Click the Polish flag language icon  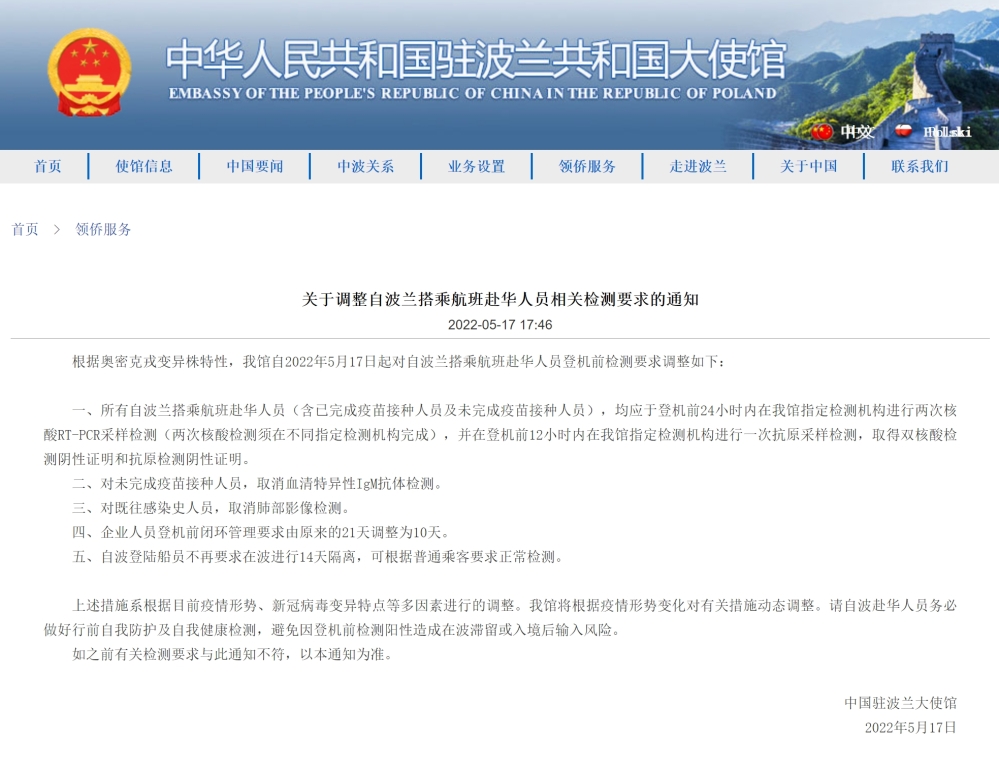pos(903,131)
